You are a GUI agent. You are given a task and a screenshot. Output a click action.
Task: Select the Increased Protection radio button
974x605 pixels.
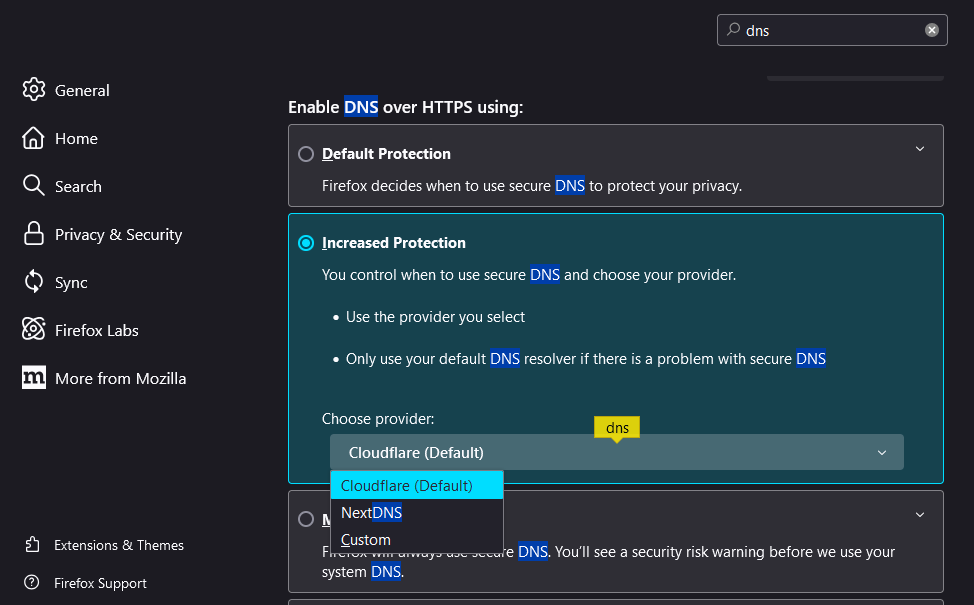coord(306,243)
